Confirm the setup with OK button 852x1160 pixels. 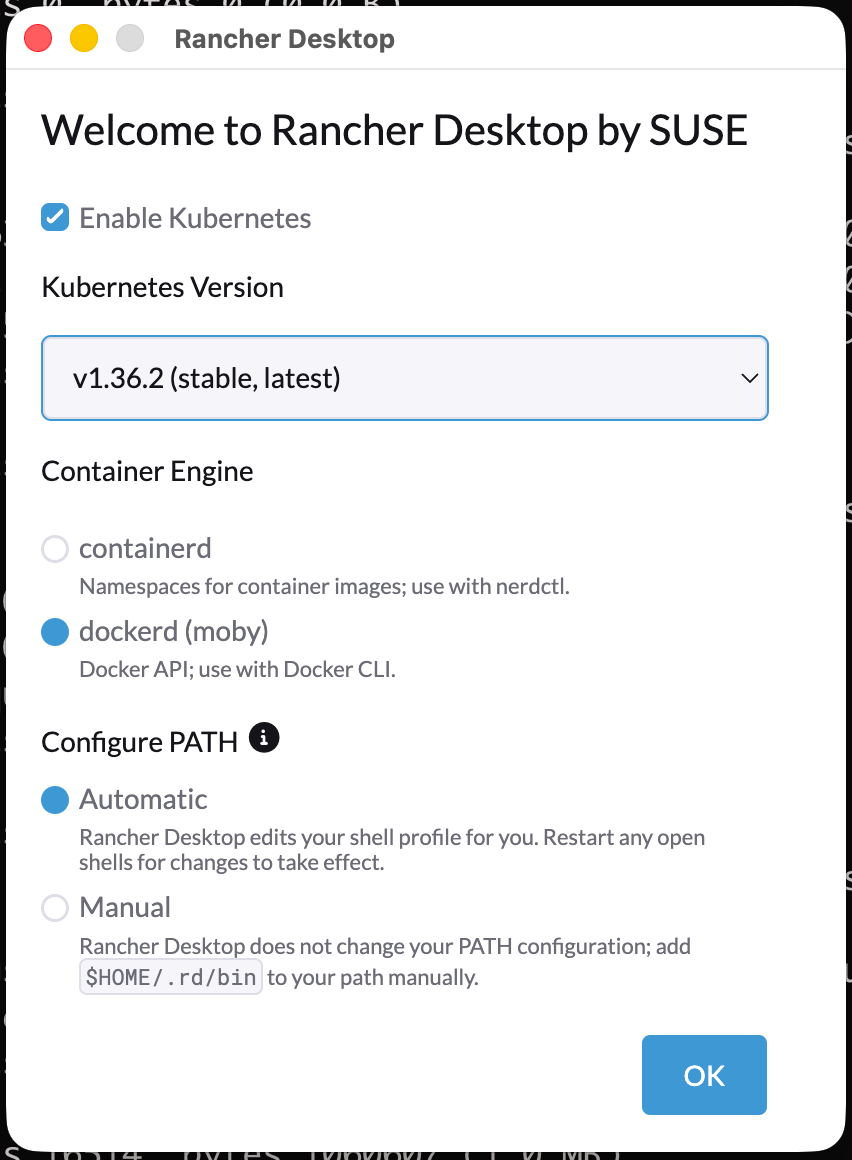704,1075
